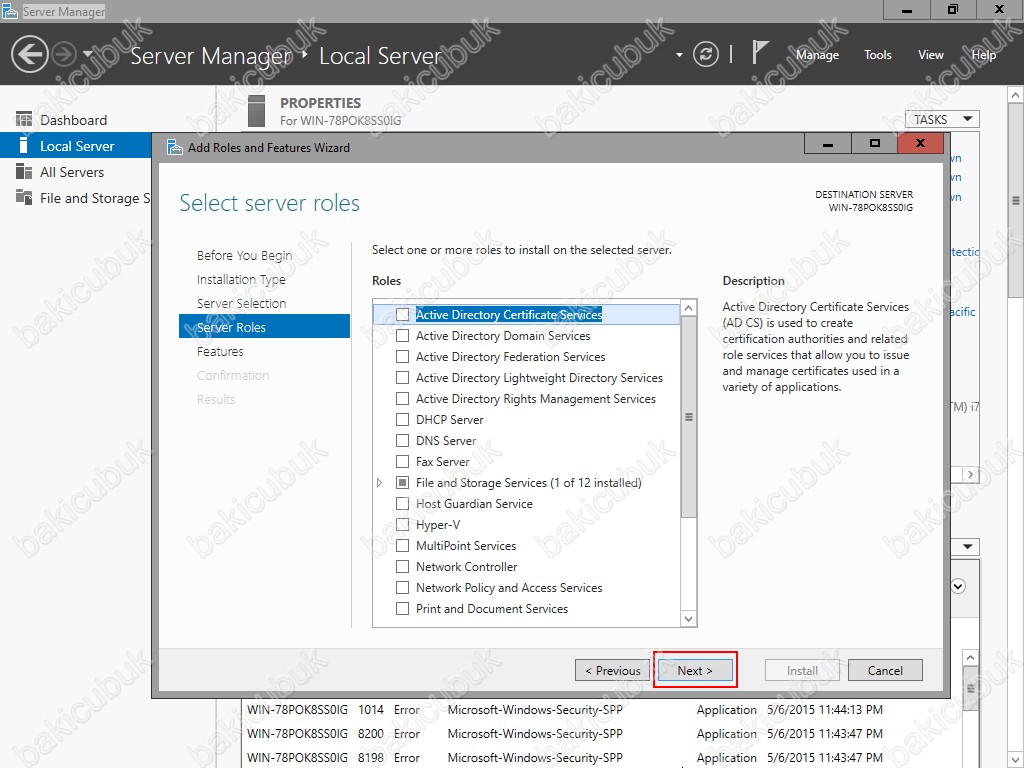
Task: Select Dashboard in the sidebar
Action: tap(73, 120)
